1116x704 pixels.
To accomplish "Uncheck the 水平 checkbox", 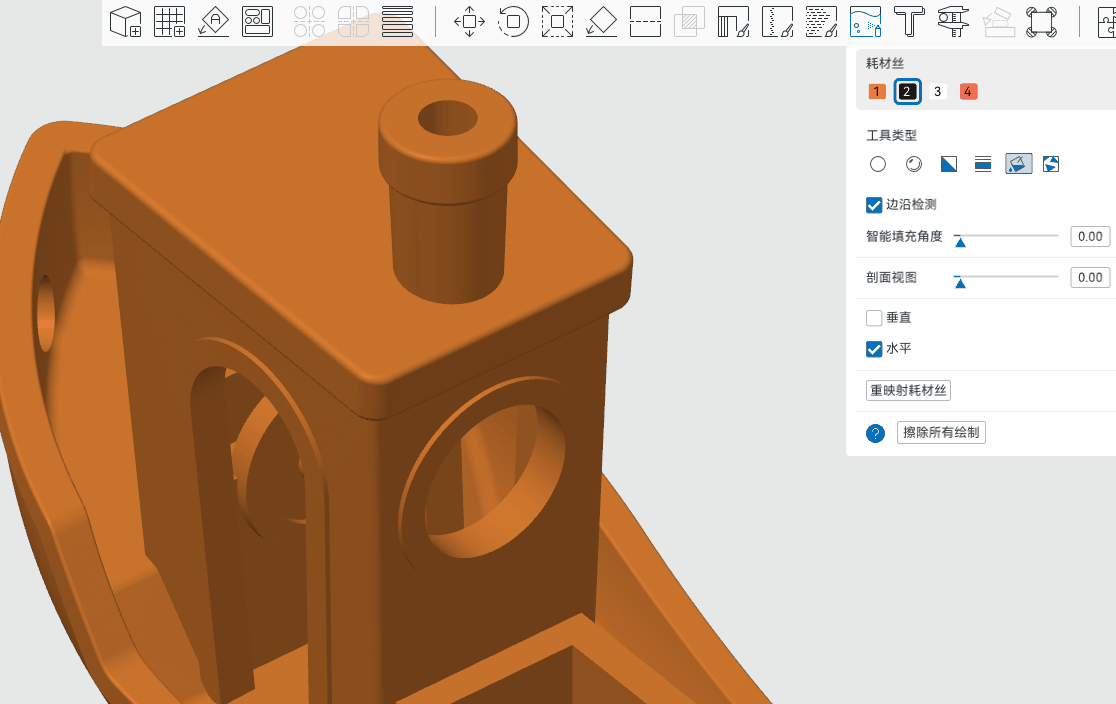I will pos(874,349).
